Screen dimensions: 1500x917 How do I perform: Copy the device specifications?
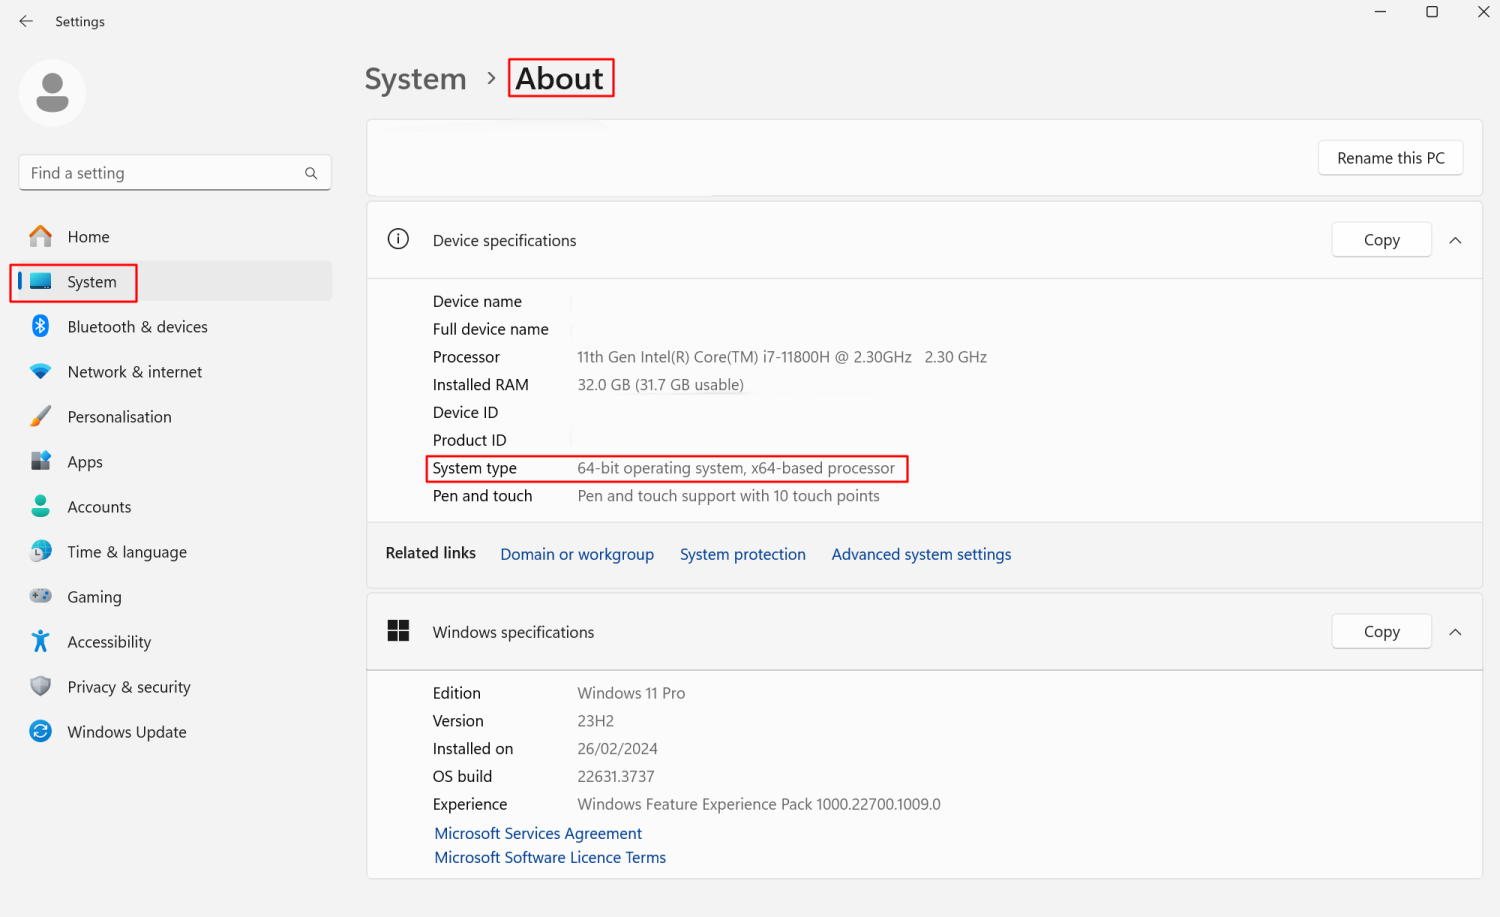click(1381, 240)
